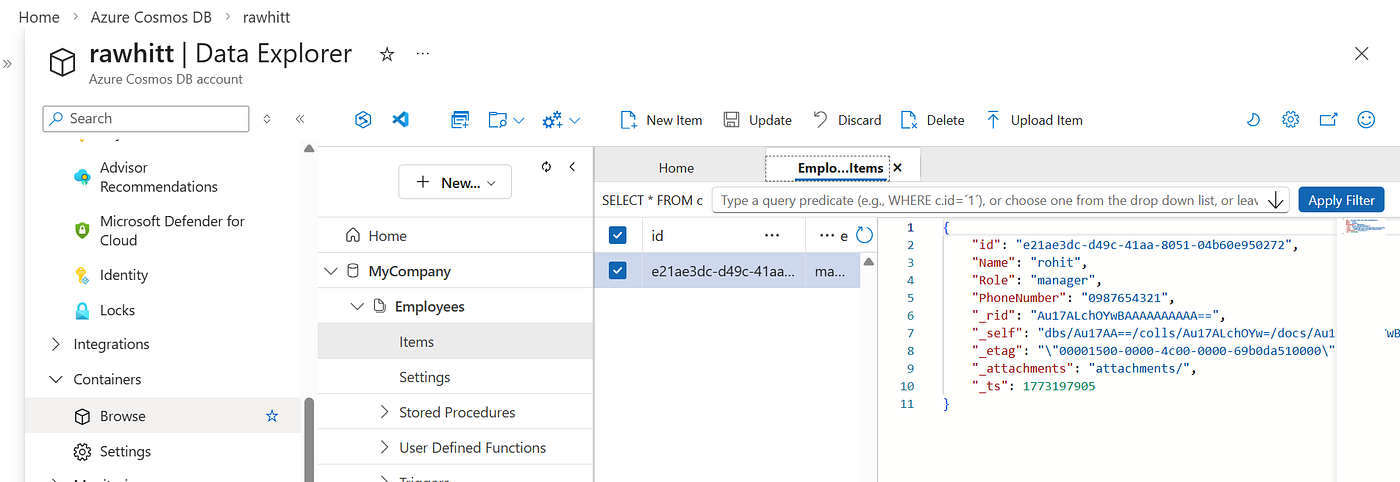Click the up/down arrows beside Search

(x=267, y=119)
